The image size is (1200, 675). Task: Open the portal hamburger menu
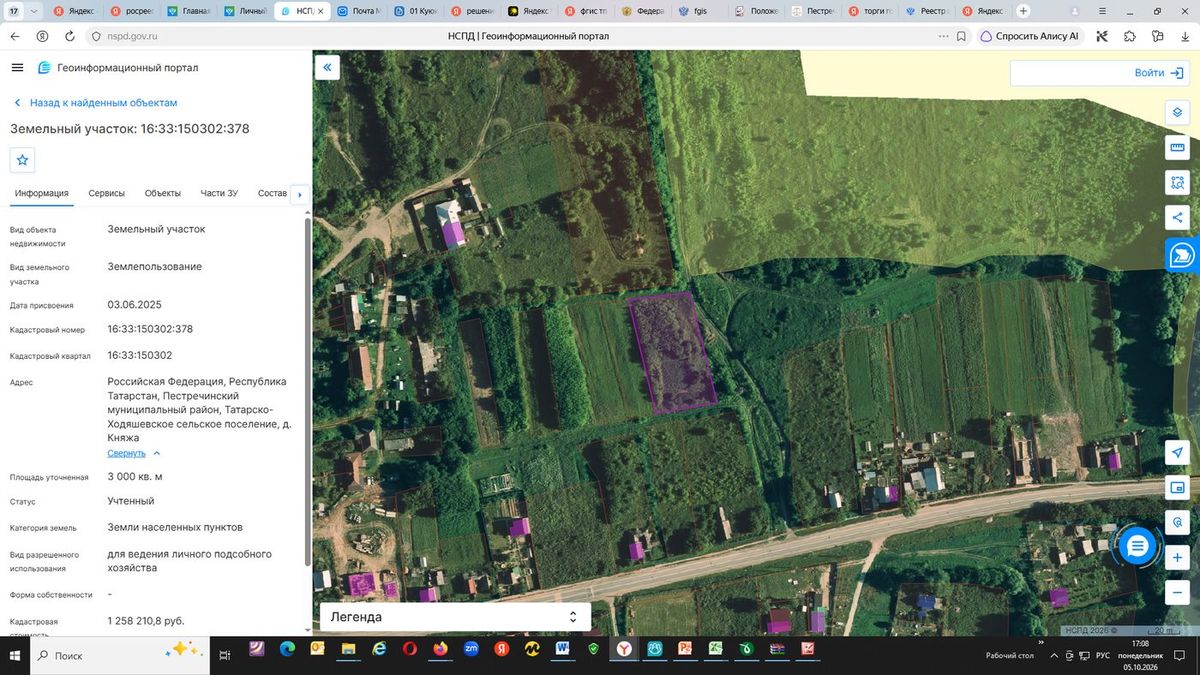(x=17, y=67)
